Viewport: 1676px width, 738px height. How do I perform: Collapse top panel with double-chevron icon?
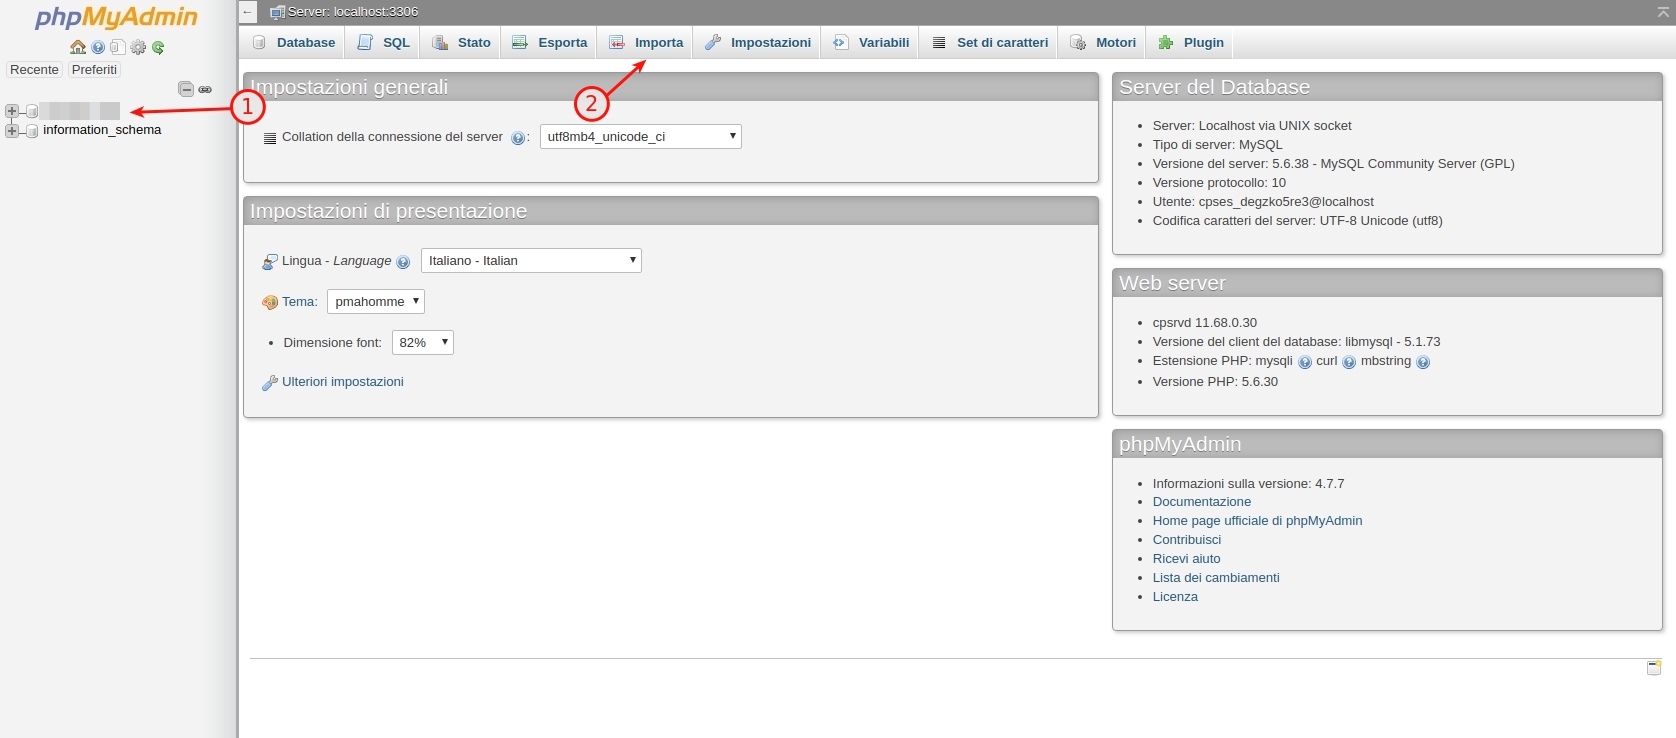(1663, 12)
